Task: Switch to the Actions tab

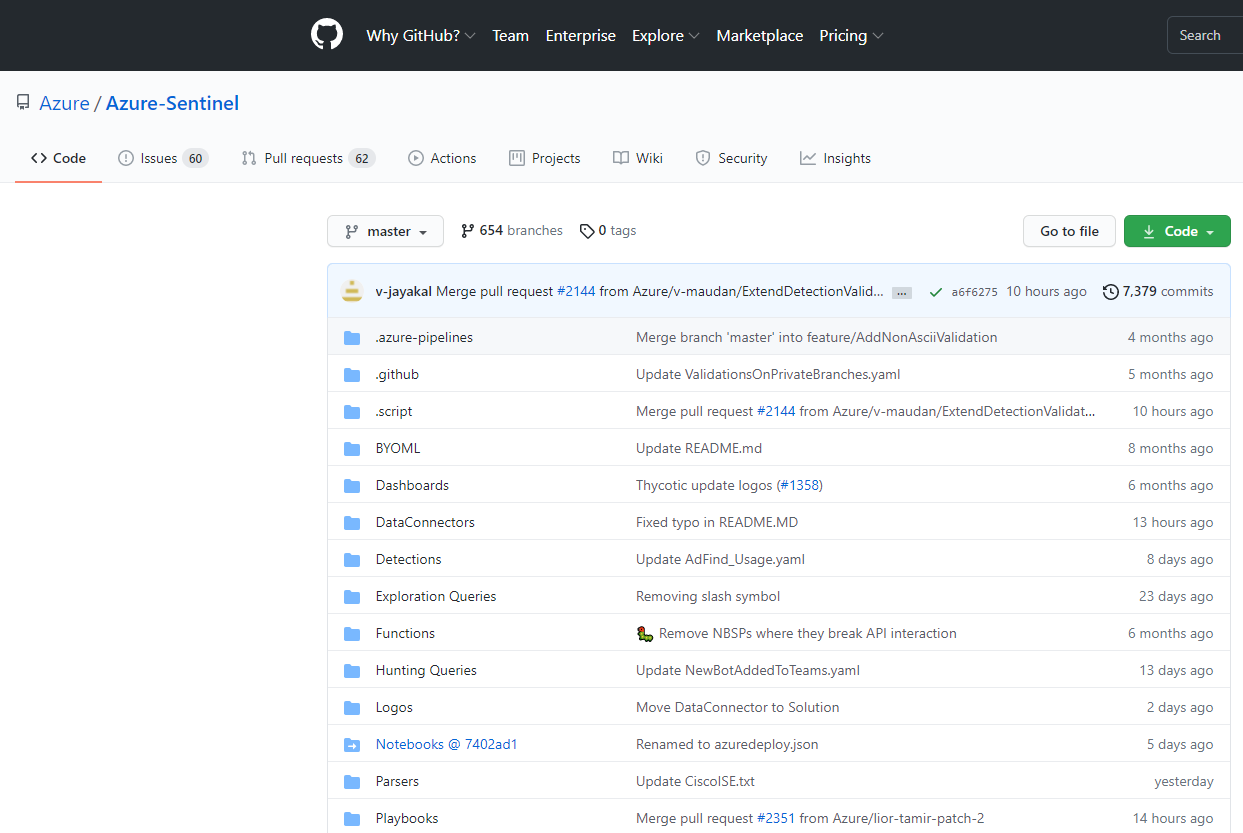Action: [x=442, y=158]
